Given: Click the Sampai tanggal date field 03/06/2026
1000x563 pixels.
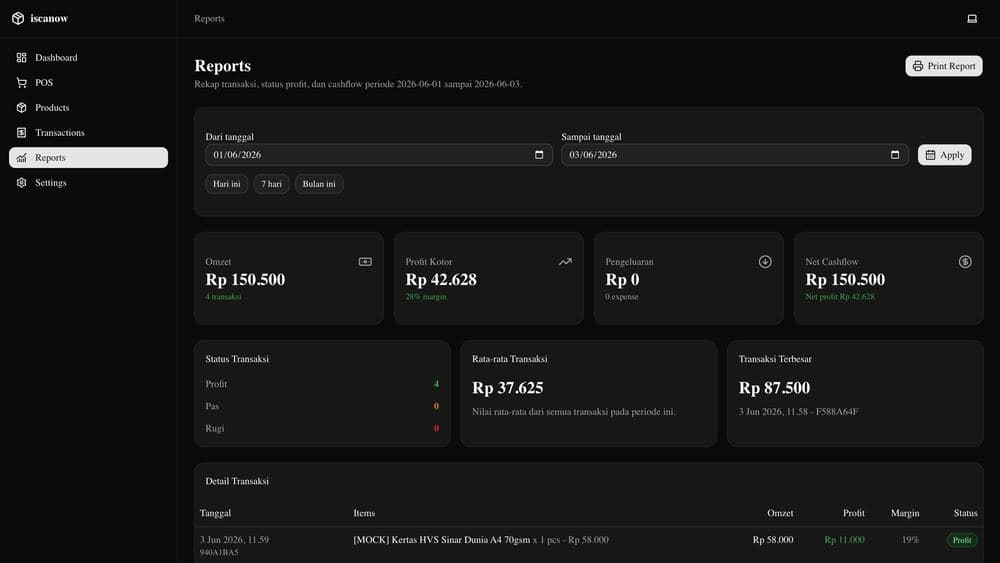Looking at the screenshot, I should (735, 155).
